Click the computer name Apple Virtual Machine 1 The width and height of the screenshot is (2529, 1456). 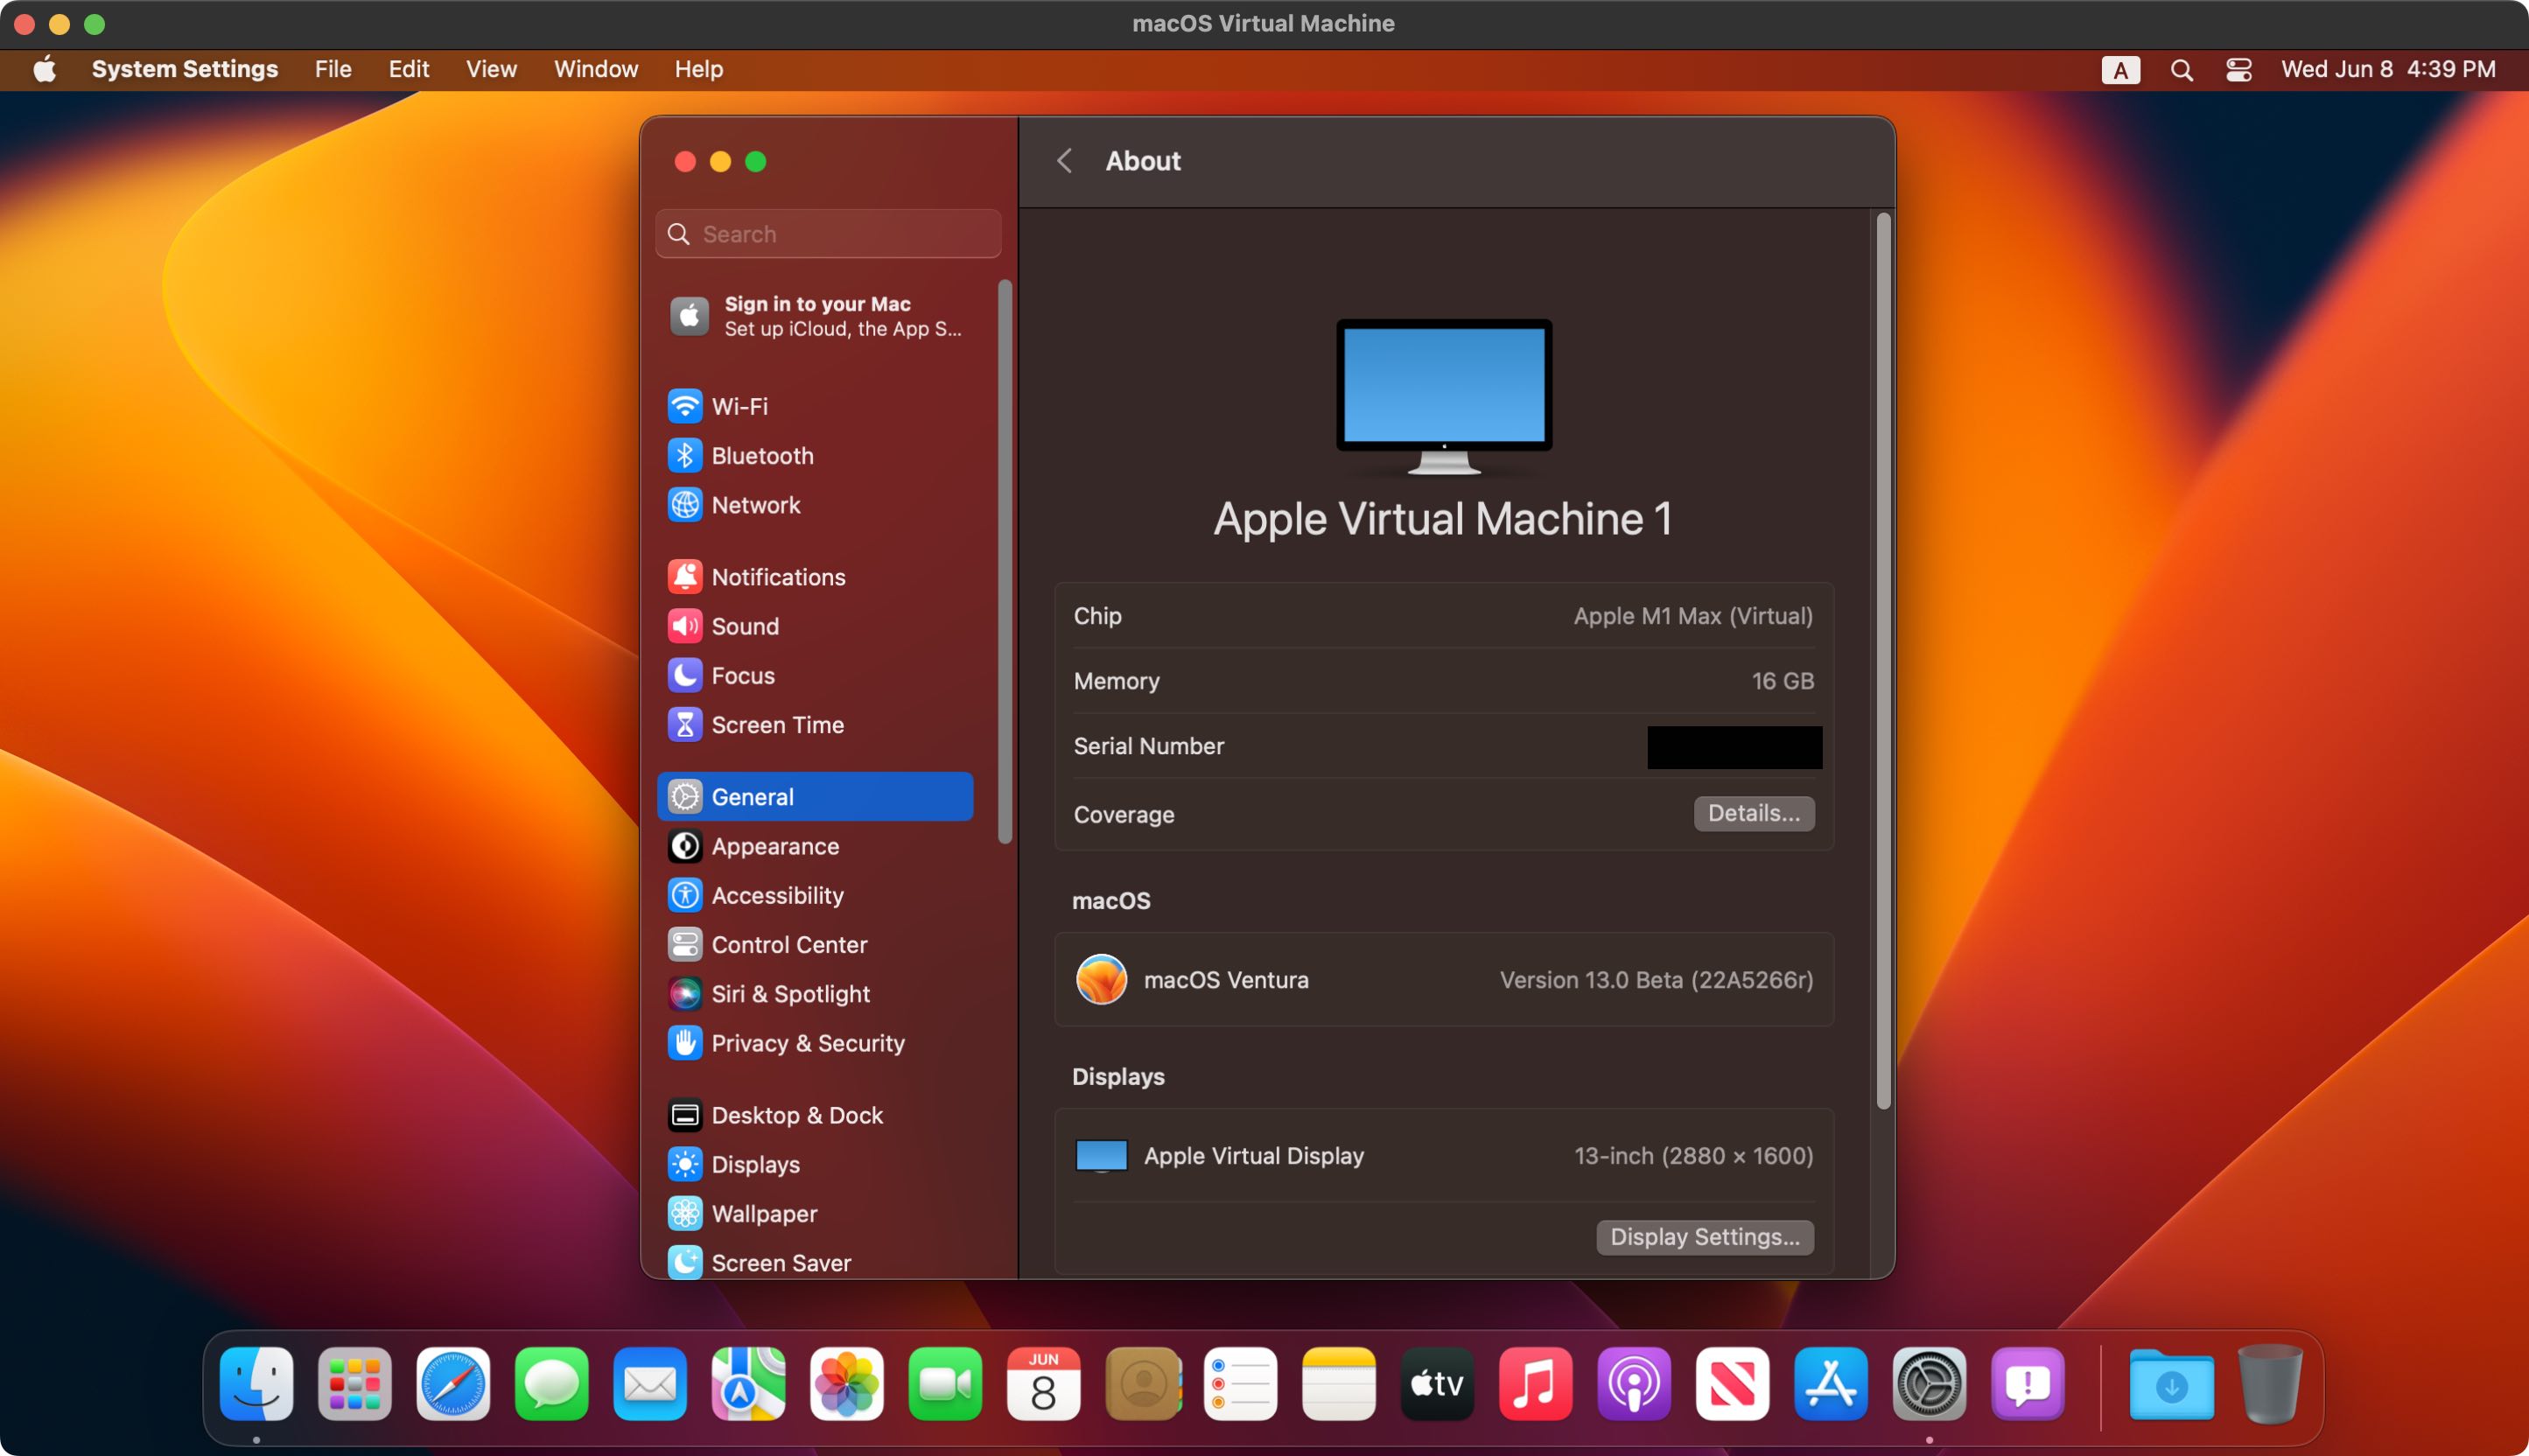click(x=1443, y=519)
